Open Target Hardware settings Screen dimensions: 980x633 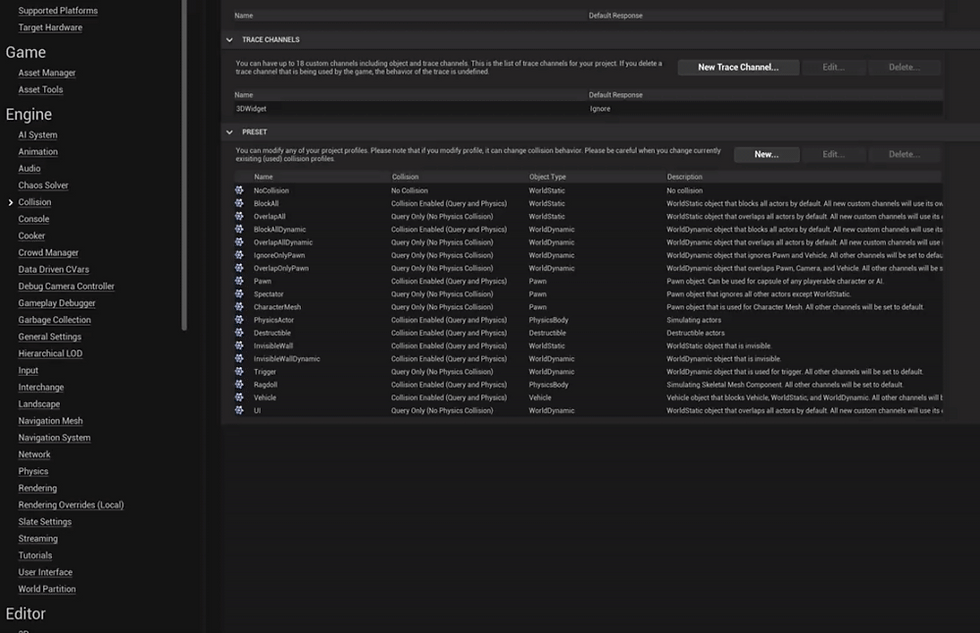(x=50, y=27)
